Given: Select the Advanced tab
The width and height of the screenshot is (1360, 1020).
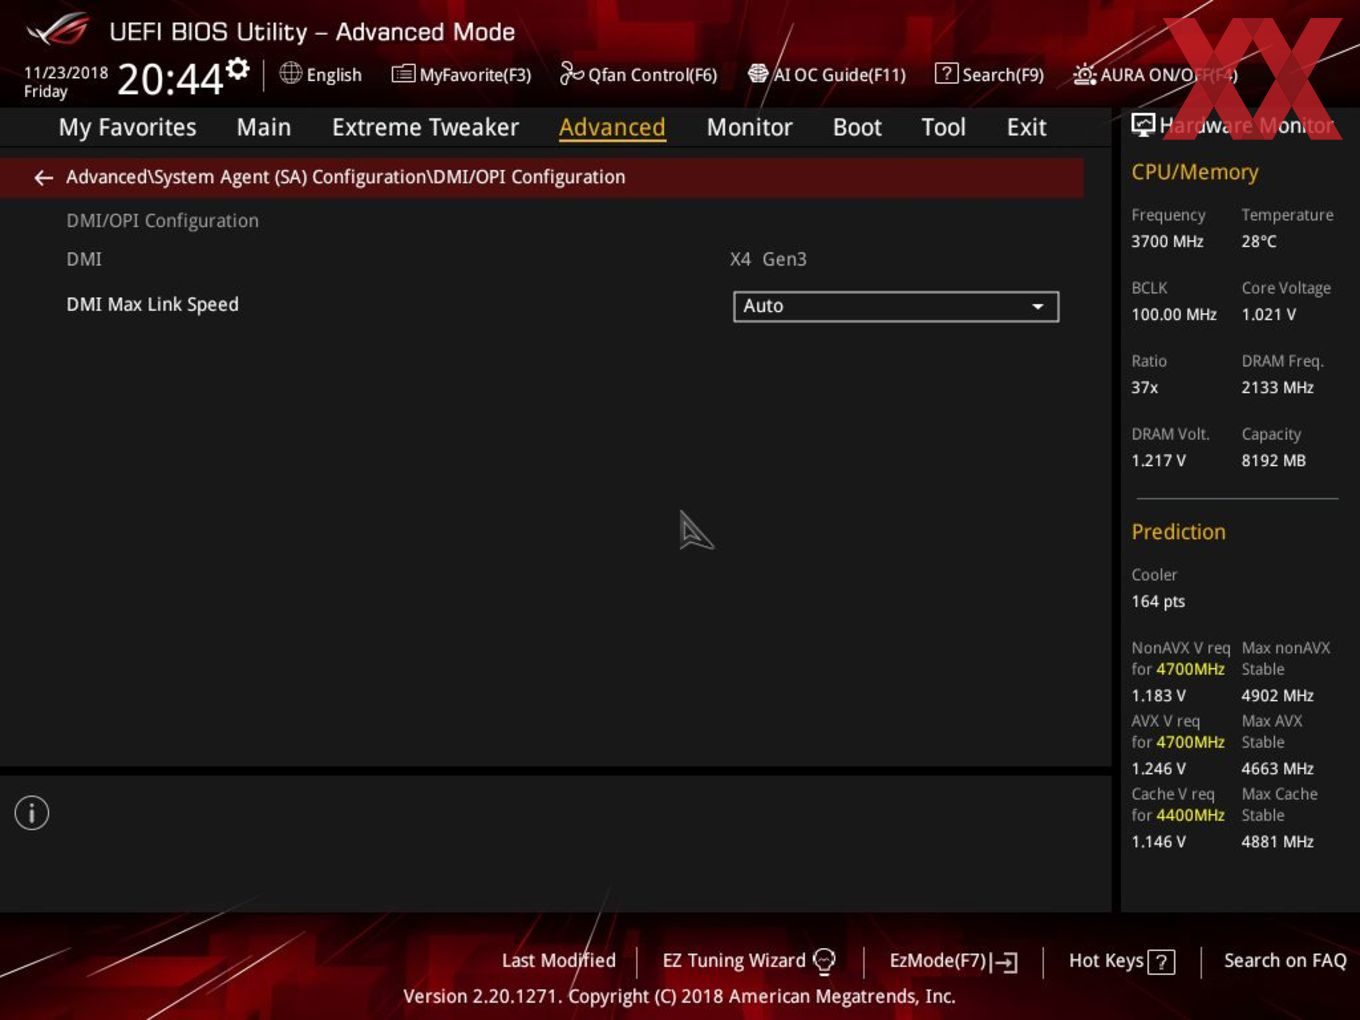Looking at the screenshot, I should (x=612, y=127).
